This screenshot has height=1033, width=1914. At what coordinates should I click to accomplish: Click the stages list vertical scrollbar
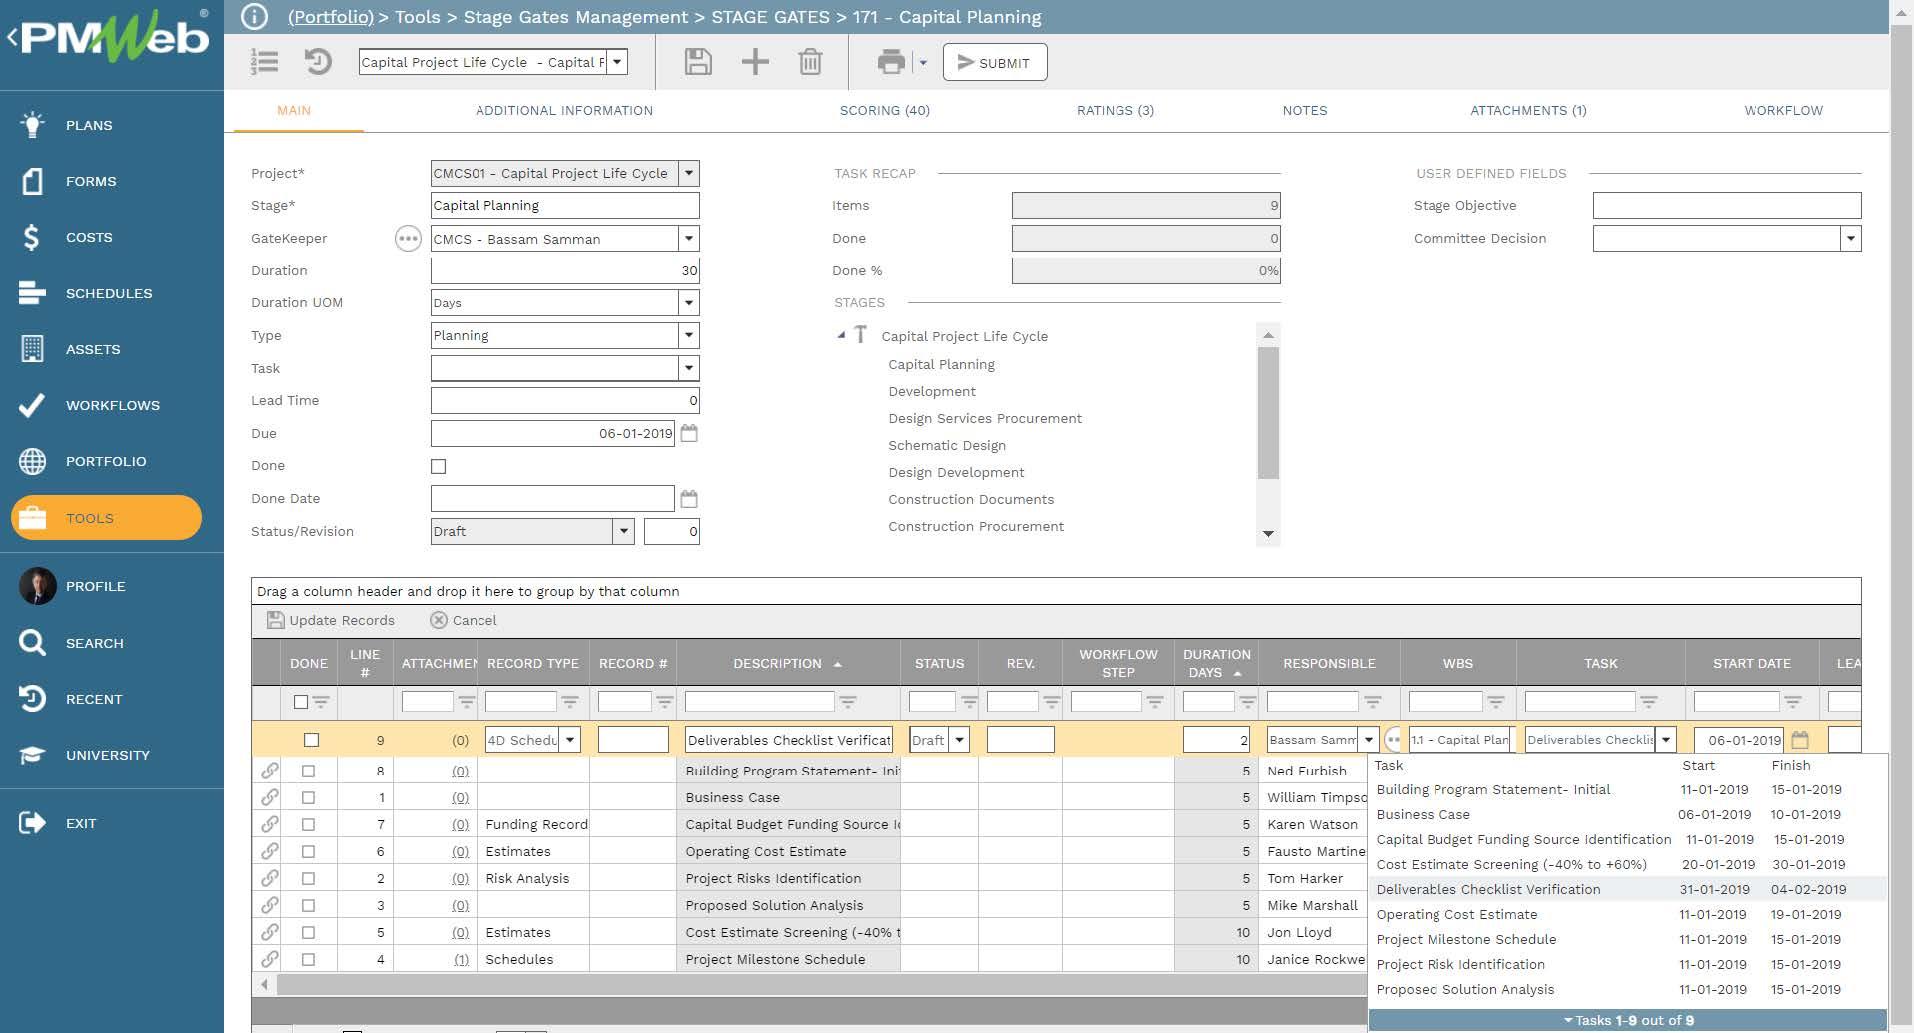1268,412
